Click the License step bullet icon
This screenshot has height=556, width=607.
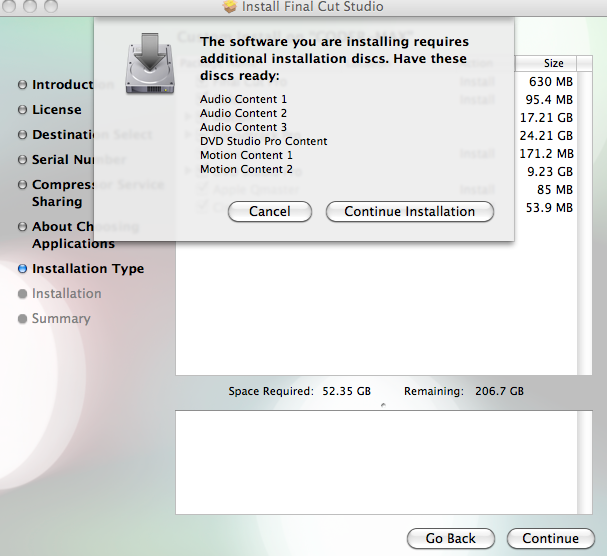(22, 110)
